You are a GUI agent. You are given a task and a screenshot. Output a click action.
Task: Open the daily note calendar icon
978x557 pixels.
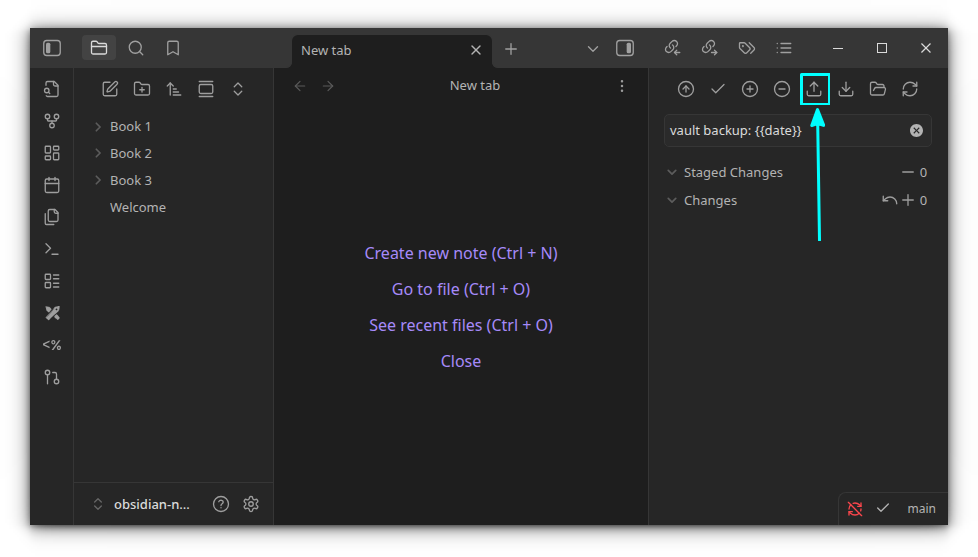coord(52,185)
